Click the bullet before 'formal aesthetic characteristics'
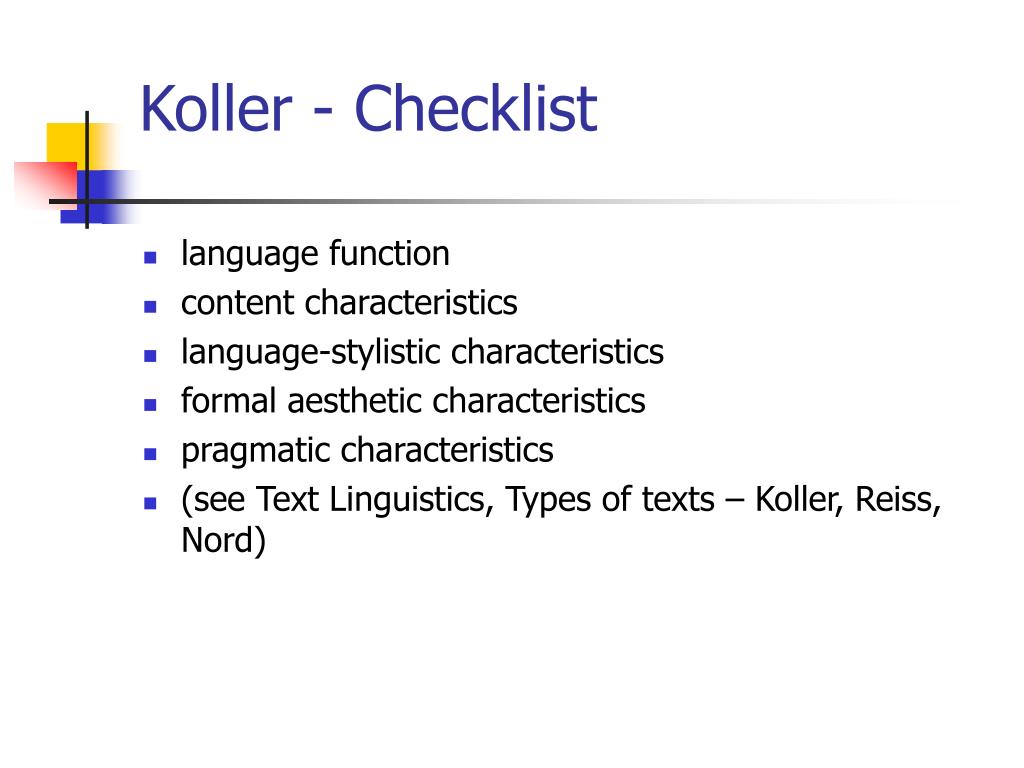The width and height of the screenshot is (1024, 768). click(x=150, y=405)
